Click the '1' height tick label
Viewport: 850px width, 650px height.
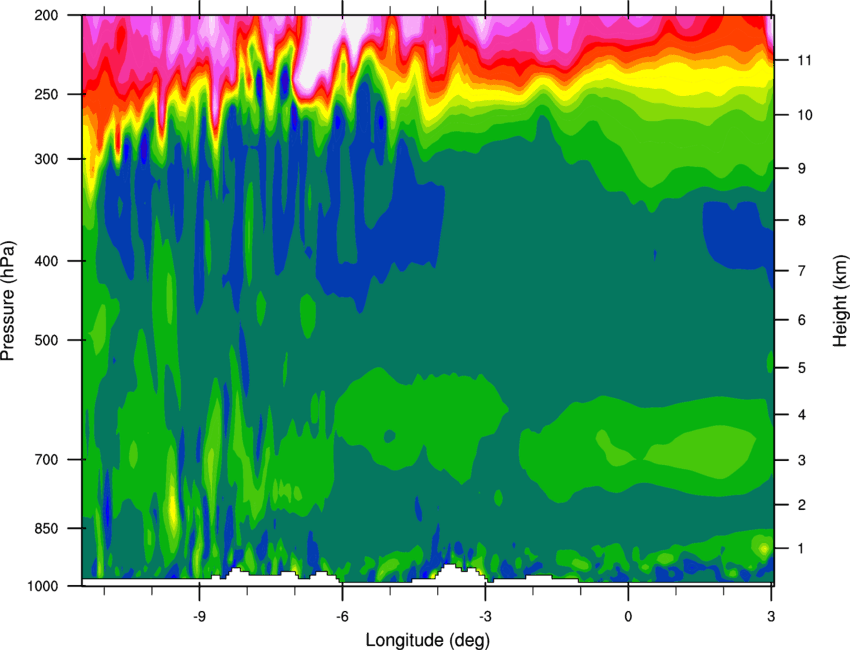pyautogui.click(x=802, y=549)
